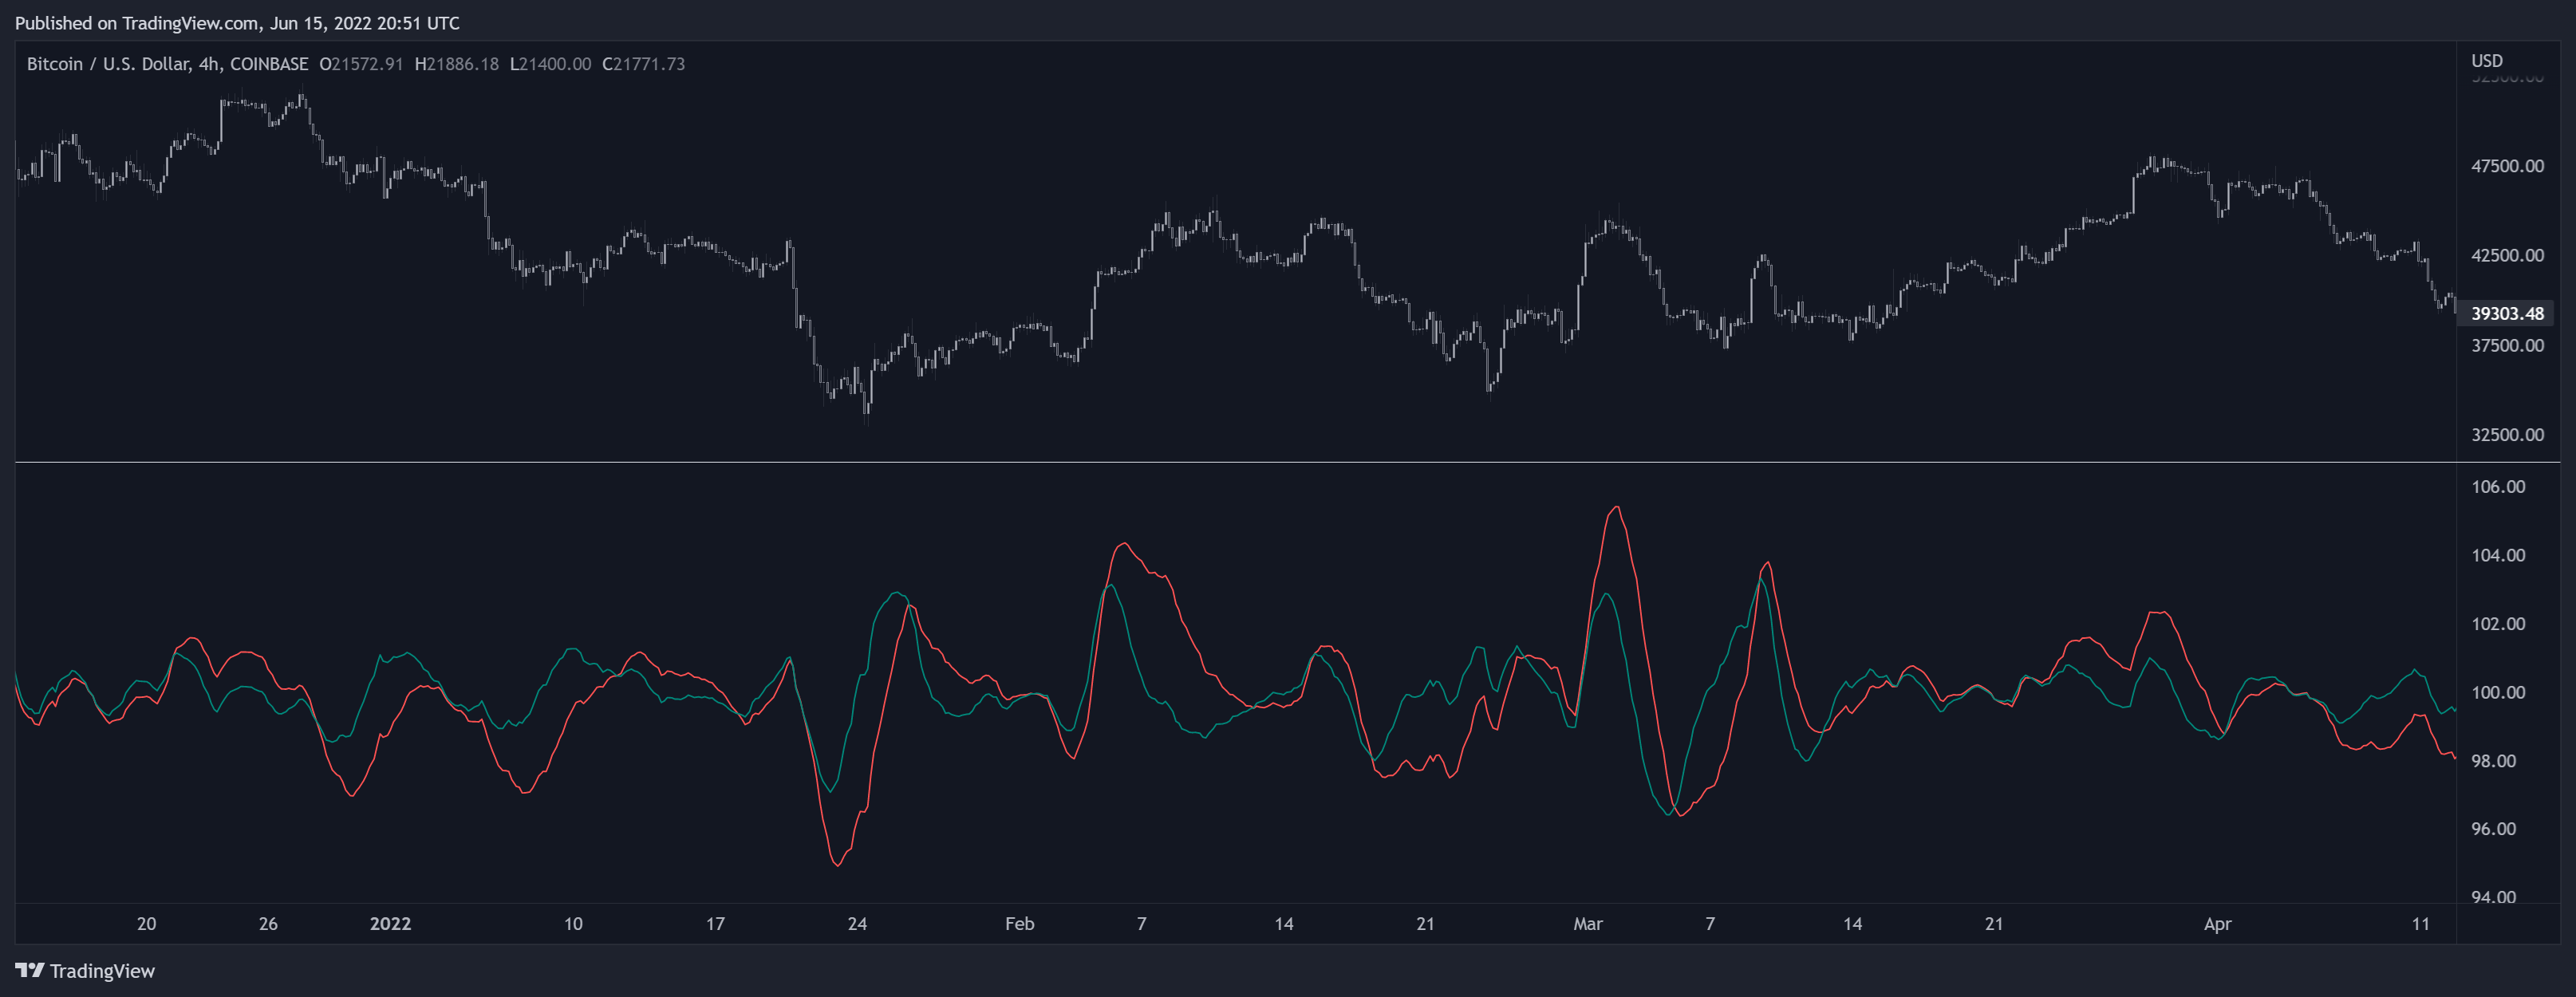Click the Apr label on time axis
This screenshot has width=2576, height=997.
(x=2218, y=924)
